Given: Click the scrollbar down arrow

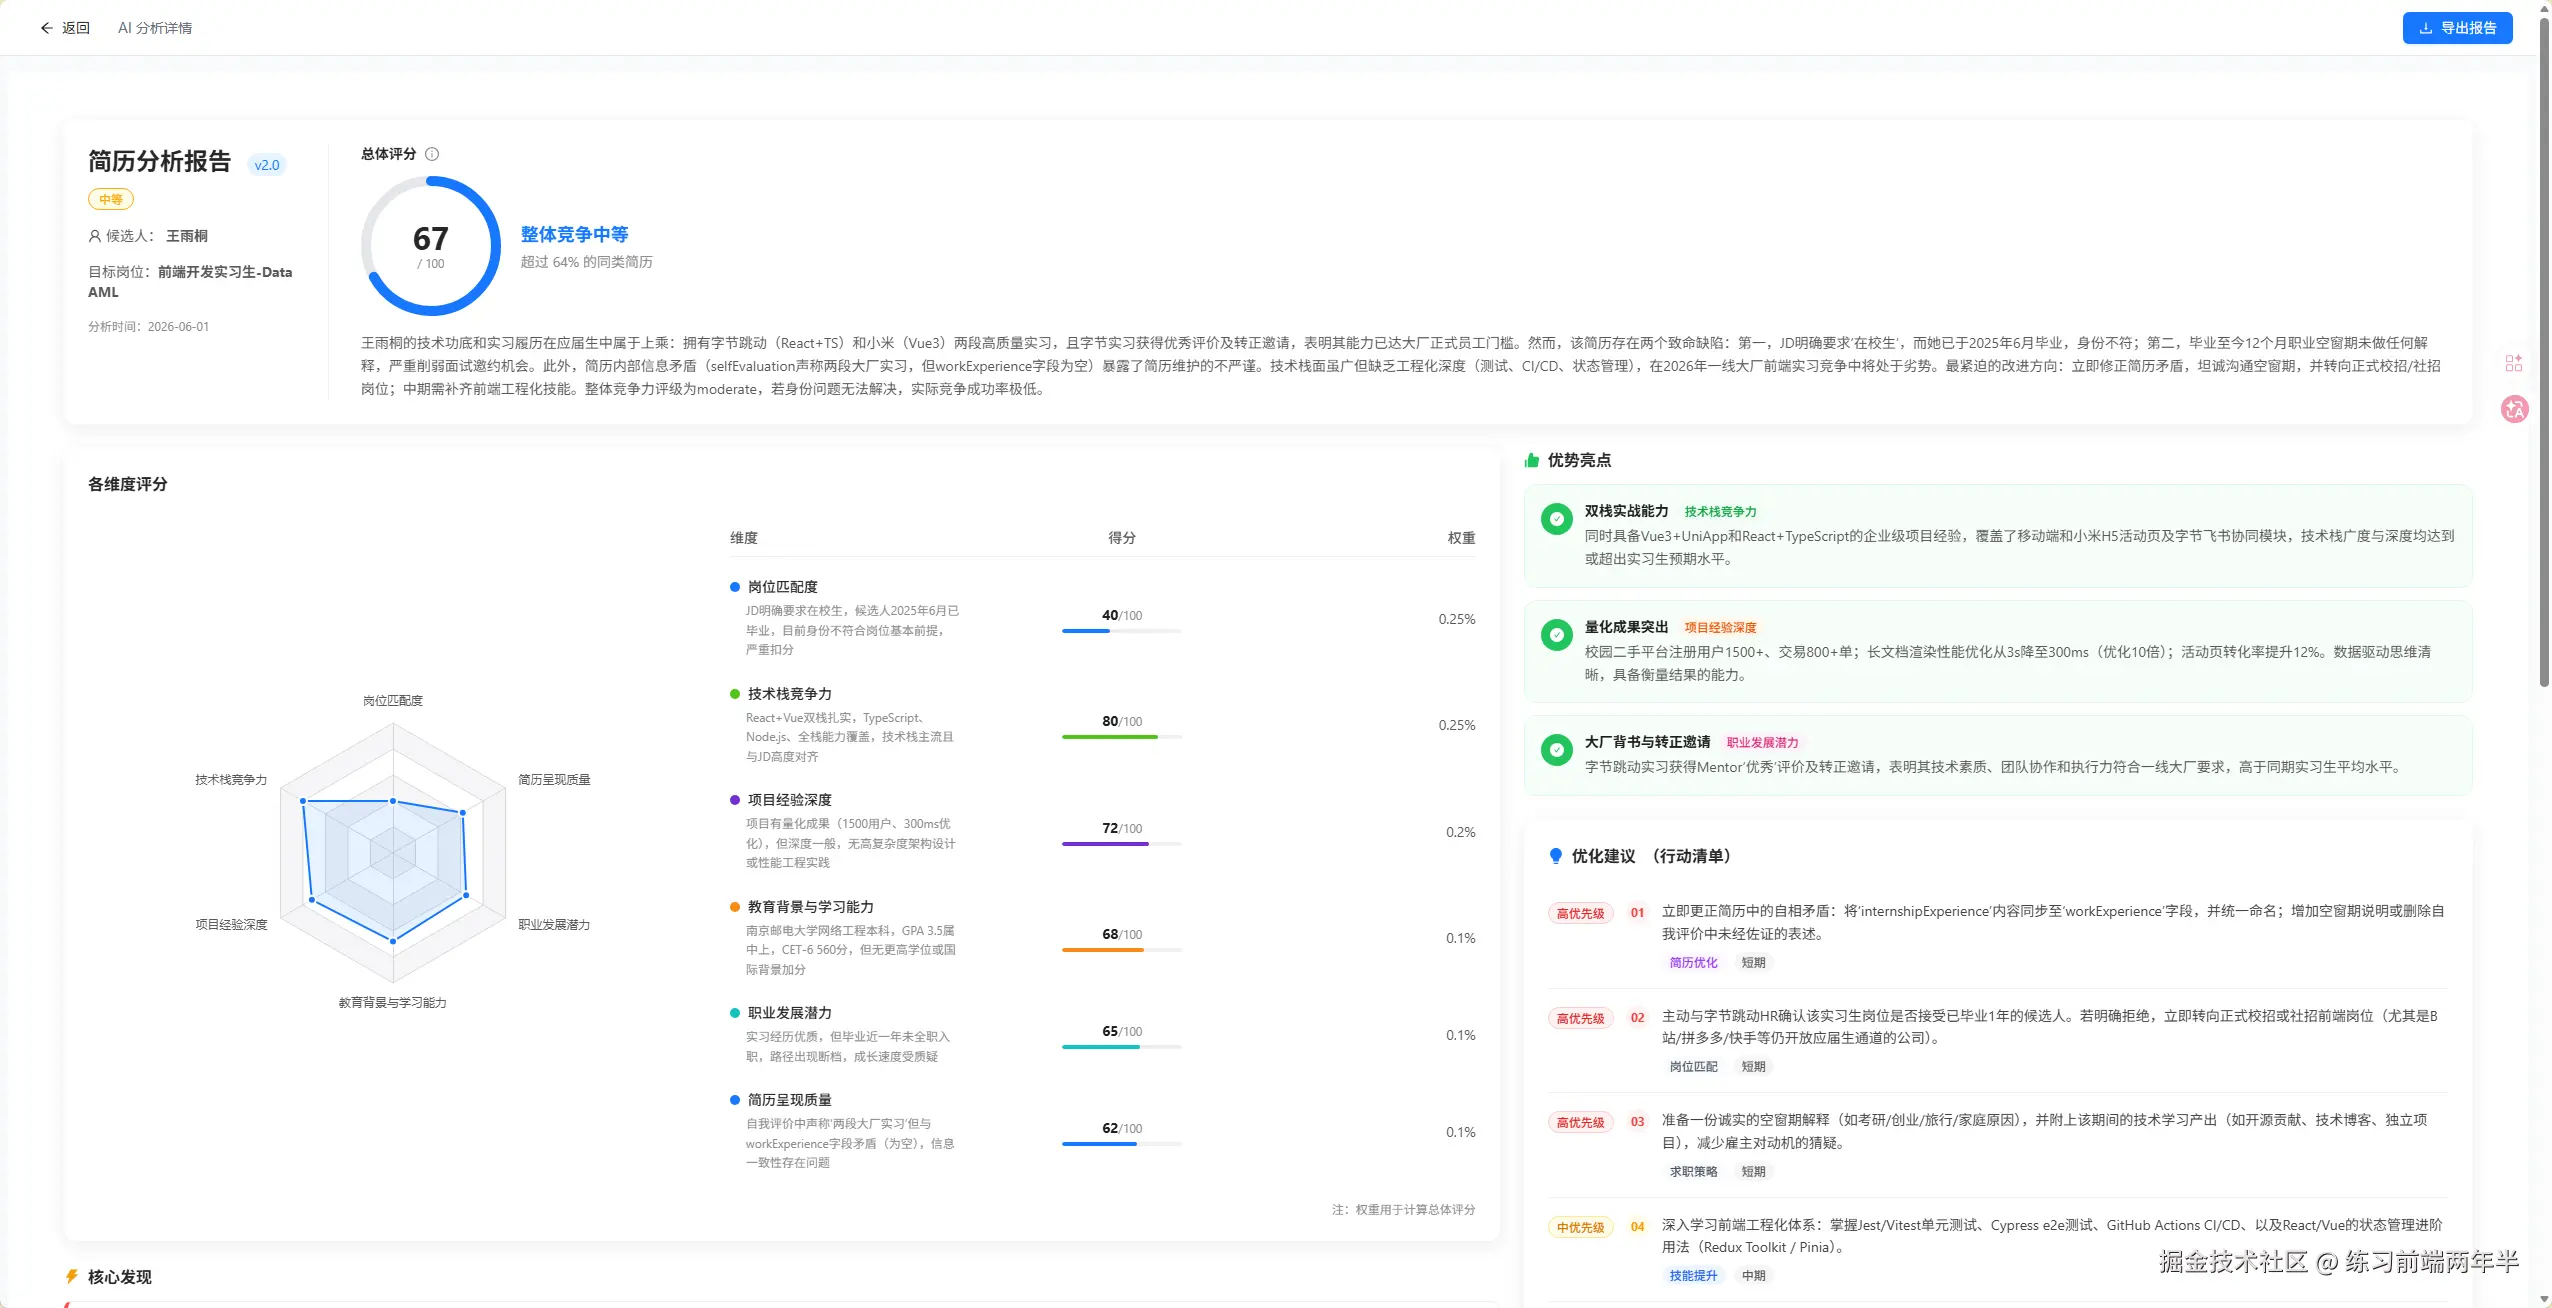Looking at the screenshot, I should click(2544, 1299).
